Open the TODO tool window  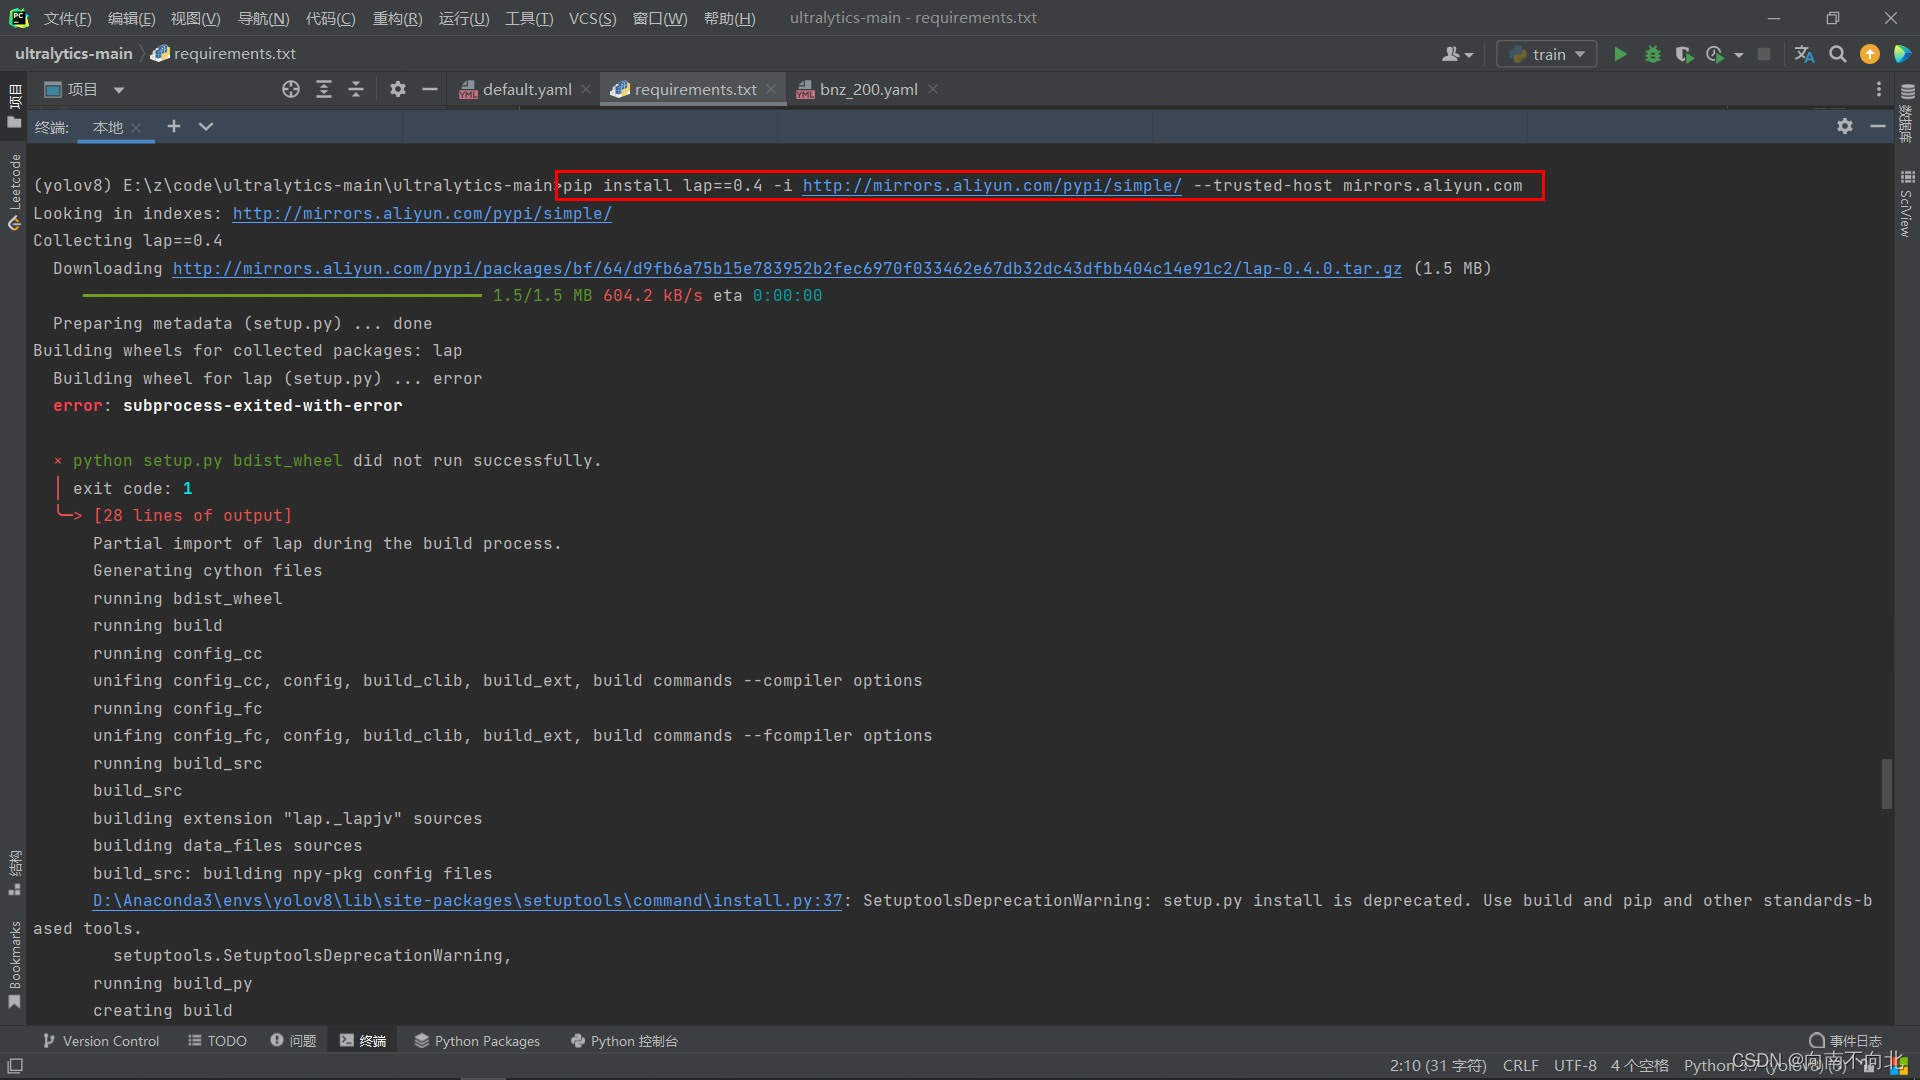(217, 1041)
